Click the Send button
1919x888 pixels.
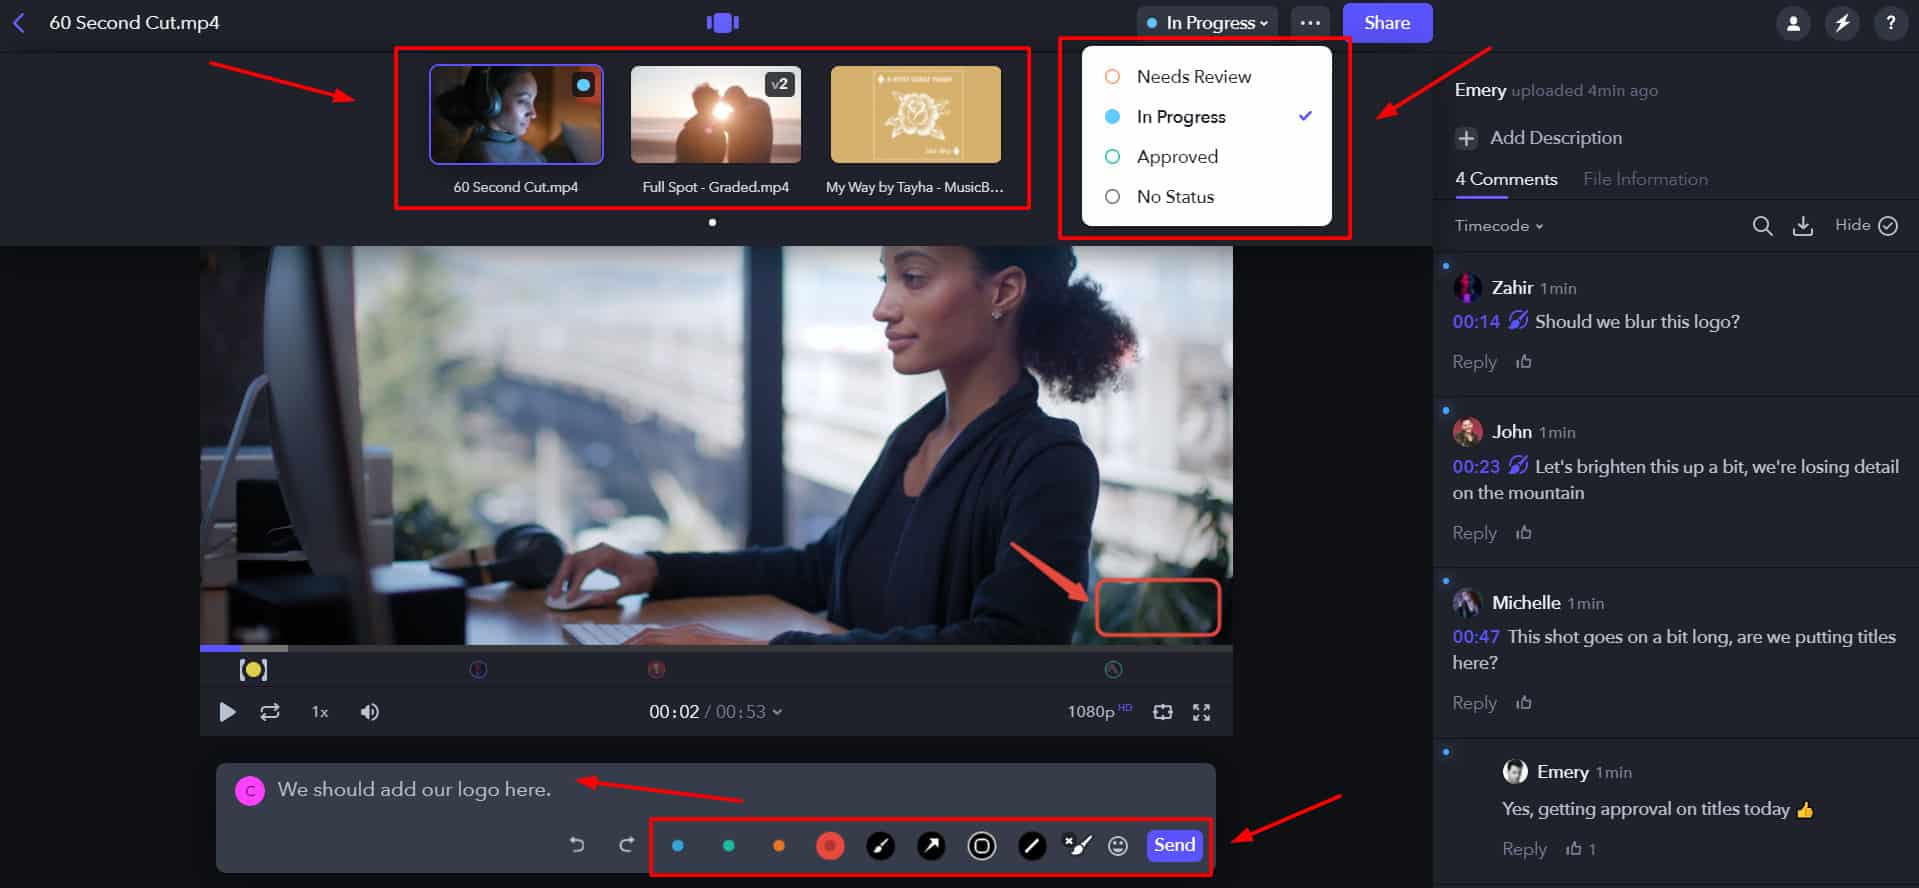pyautogui.click(x=1174, y=845)
